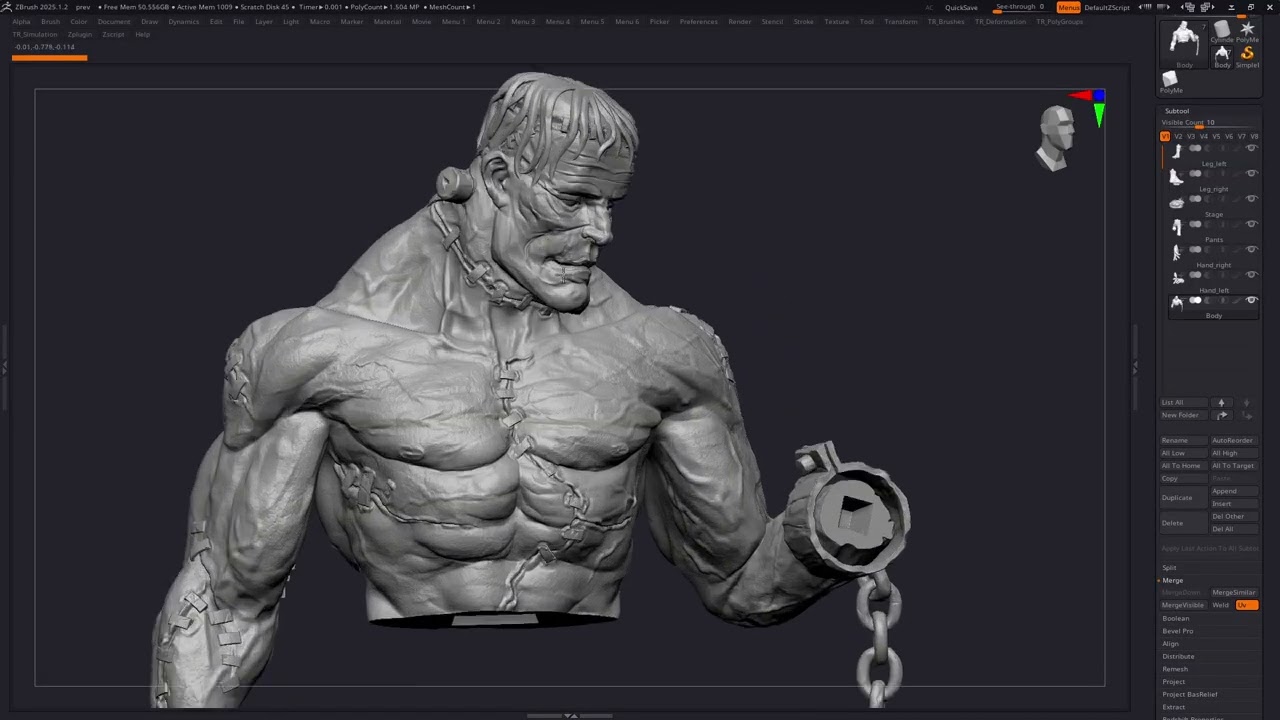Expand the Project BasRelief section
The height and width of the screenshot is (720, 1280).
click(1189, 694)
